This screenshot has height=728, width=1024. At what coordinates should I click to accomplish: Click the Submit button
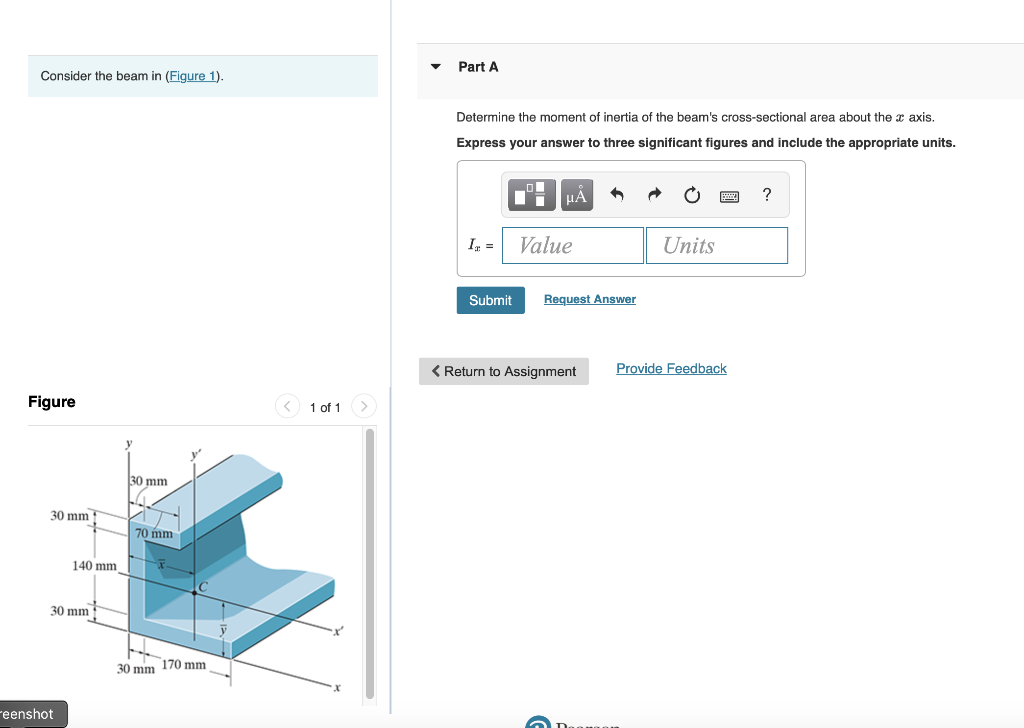tap(490, 299)
